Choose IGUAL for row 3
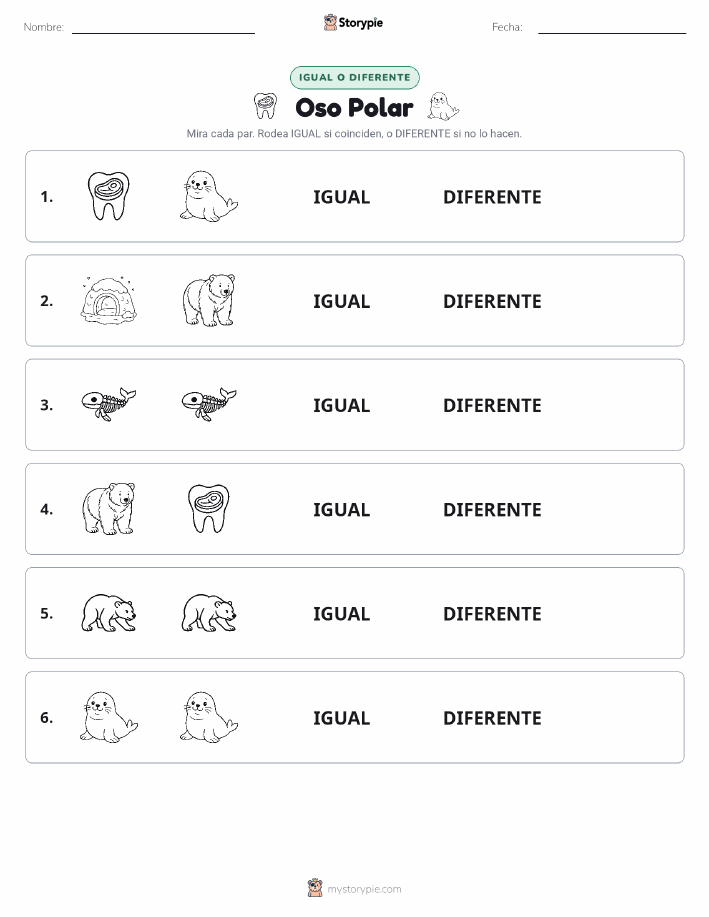The width and height of the screenshot is (709, 917). point(342,405)
